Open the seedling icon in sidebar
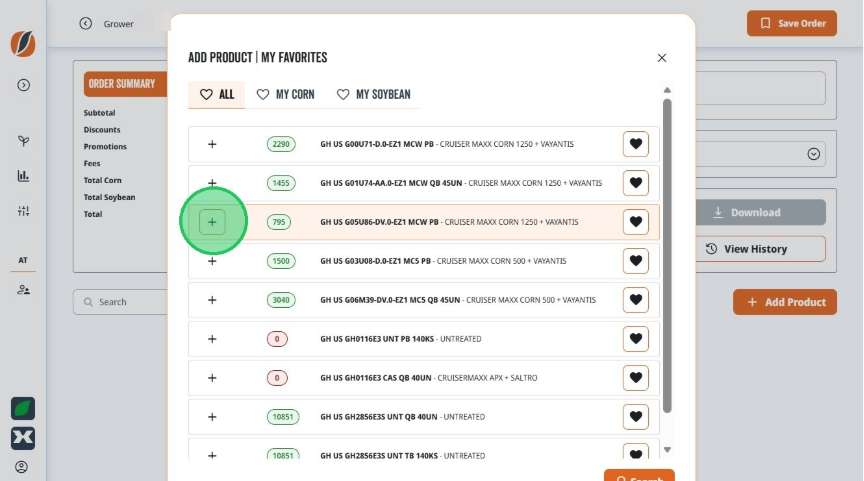Screen dimensions: 864x481 (23, 140)
